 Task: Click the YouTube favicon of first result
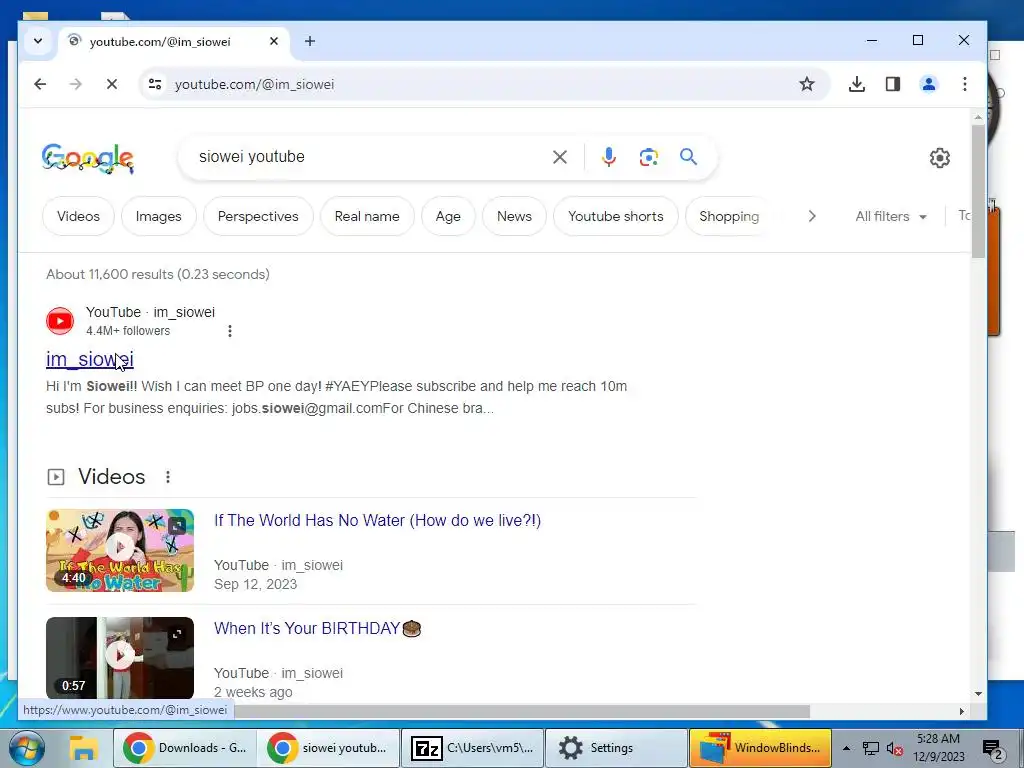tap(60, 321)
